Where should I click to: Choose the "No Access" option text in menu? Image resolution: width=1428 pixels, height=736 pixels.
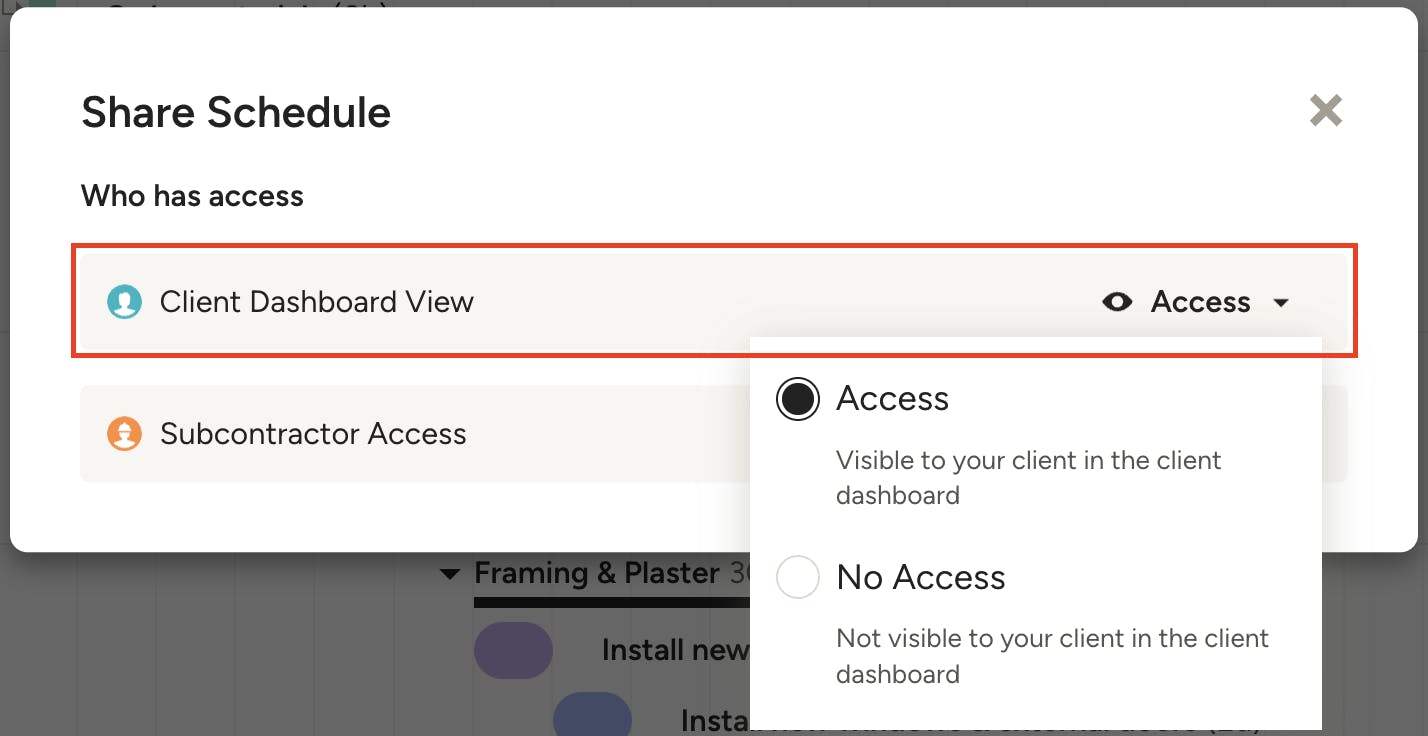[x=920, y=577]
